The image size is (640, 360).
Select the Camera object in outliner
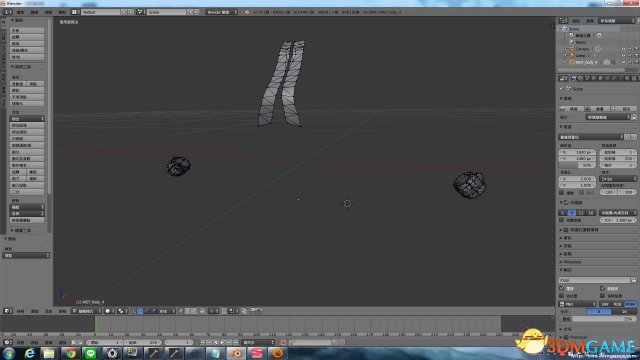[x=582, y=49]
